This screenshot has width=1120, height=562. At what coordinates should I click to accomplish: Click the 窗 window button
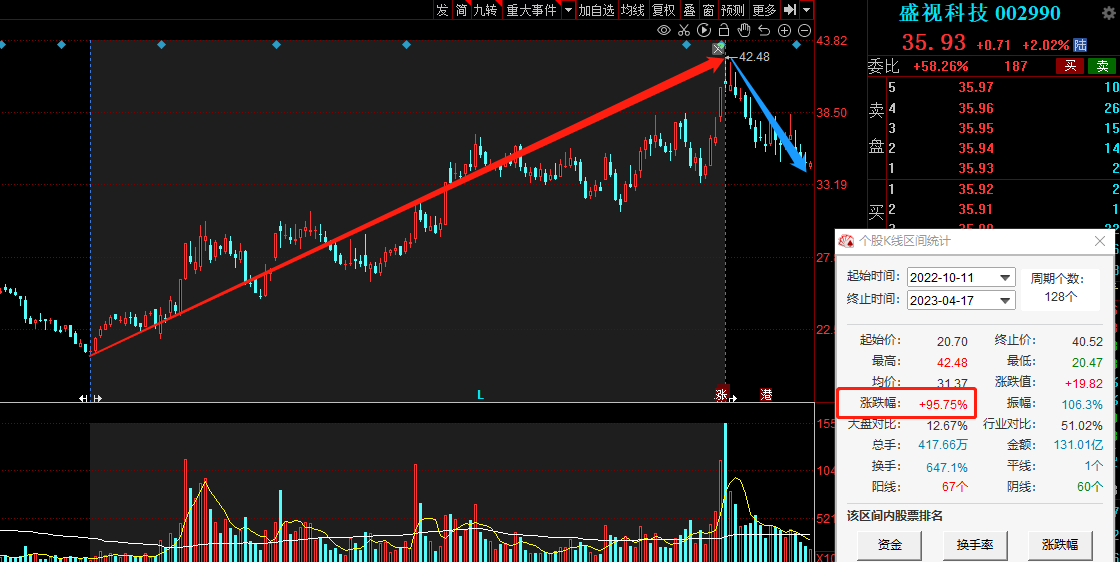pyautogui.click(x=708, y=10)
